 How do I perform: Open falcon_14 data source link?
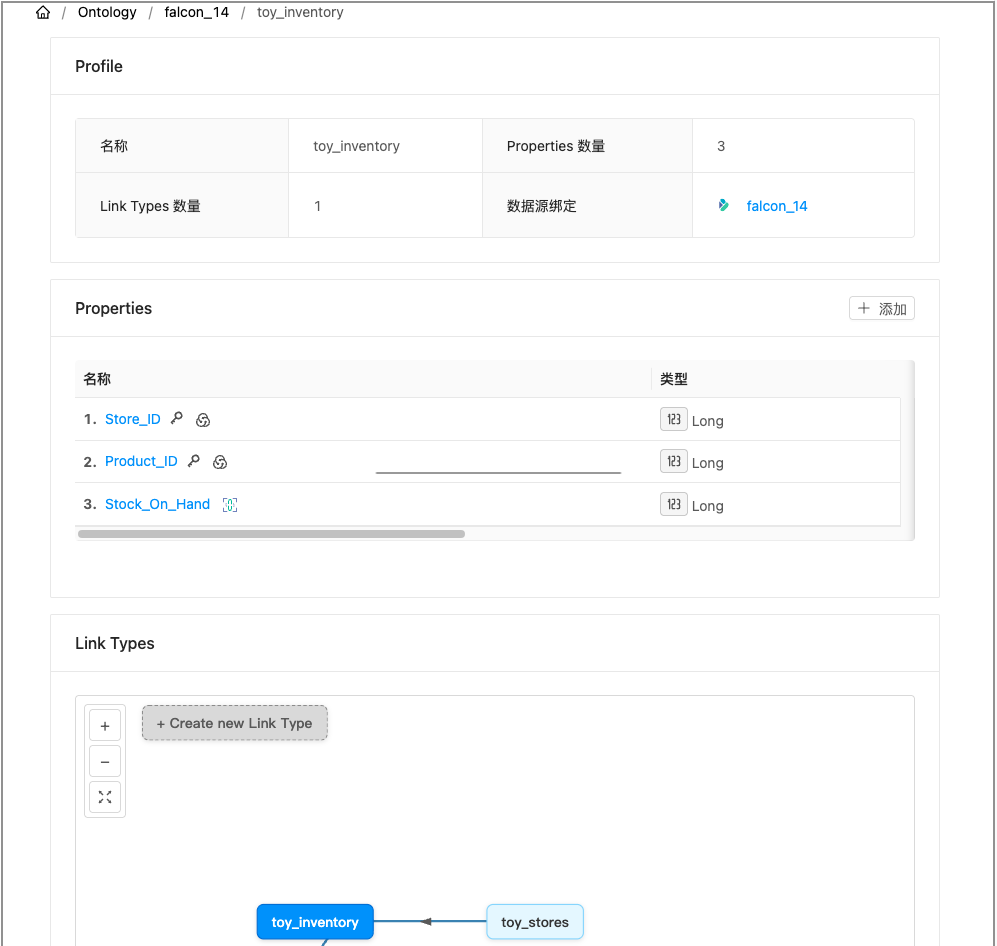click(x=776, y=206)
